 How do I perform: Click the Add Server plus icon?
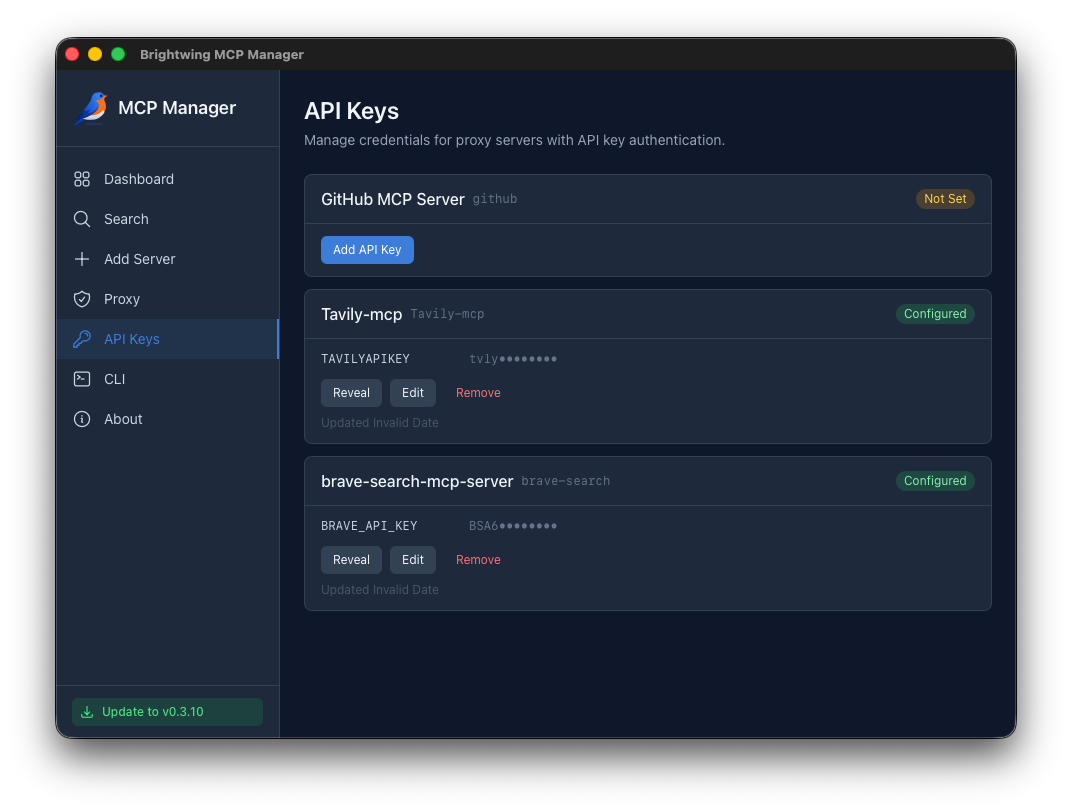[x=82, y=259]
